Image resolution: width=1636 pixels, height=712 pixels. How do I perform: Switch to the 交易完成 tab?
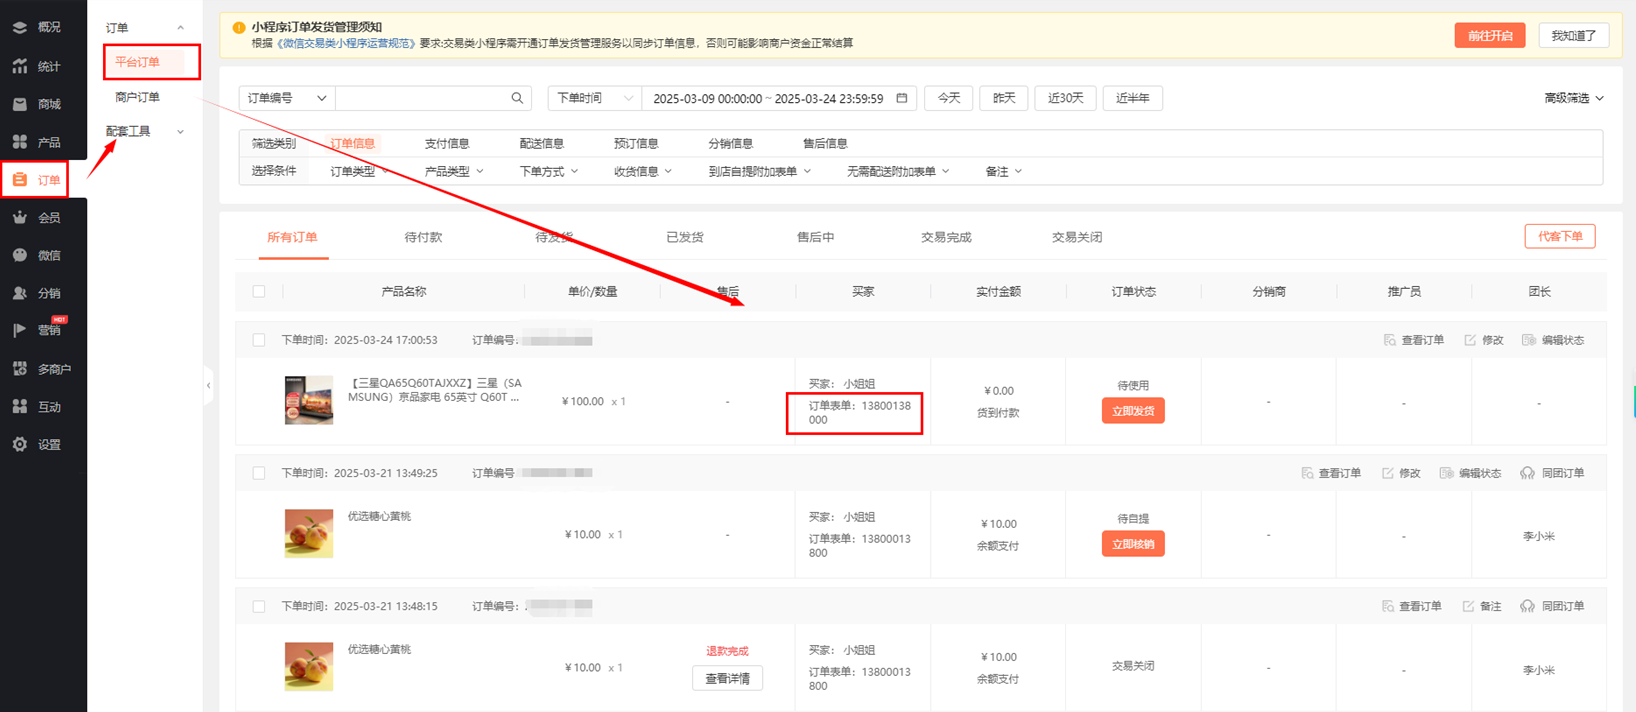(945, 237)
